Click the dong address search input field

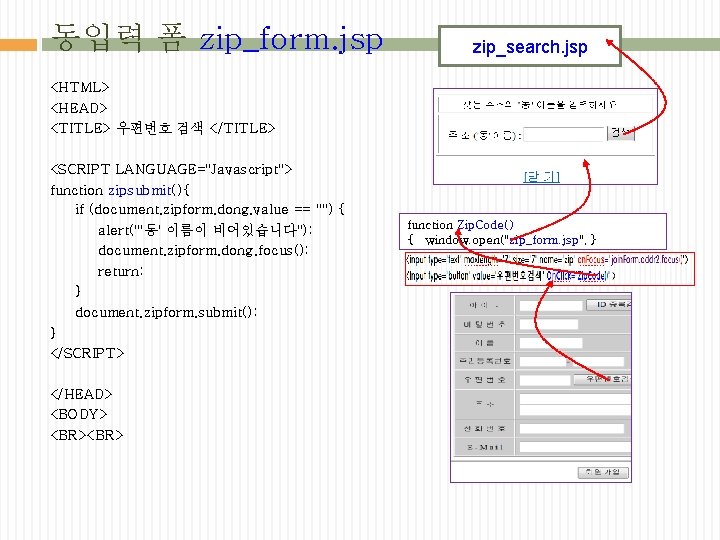tap(565, 134)
